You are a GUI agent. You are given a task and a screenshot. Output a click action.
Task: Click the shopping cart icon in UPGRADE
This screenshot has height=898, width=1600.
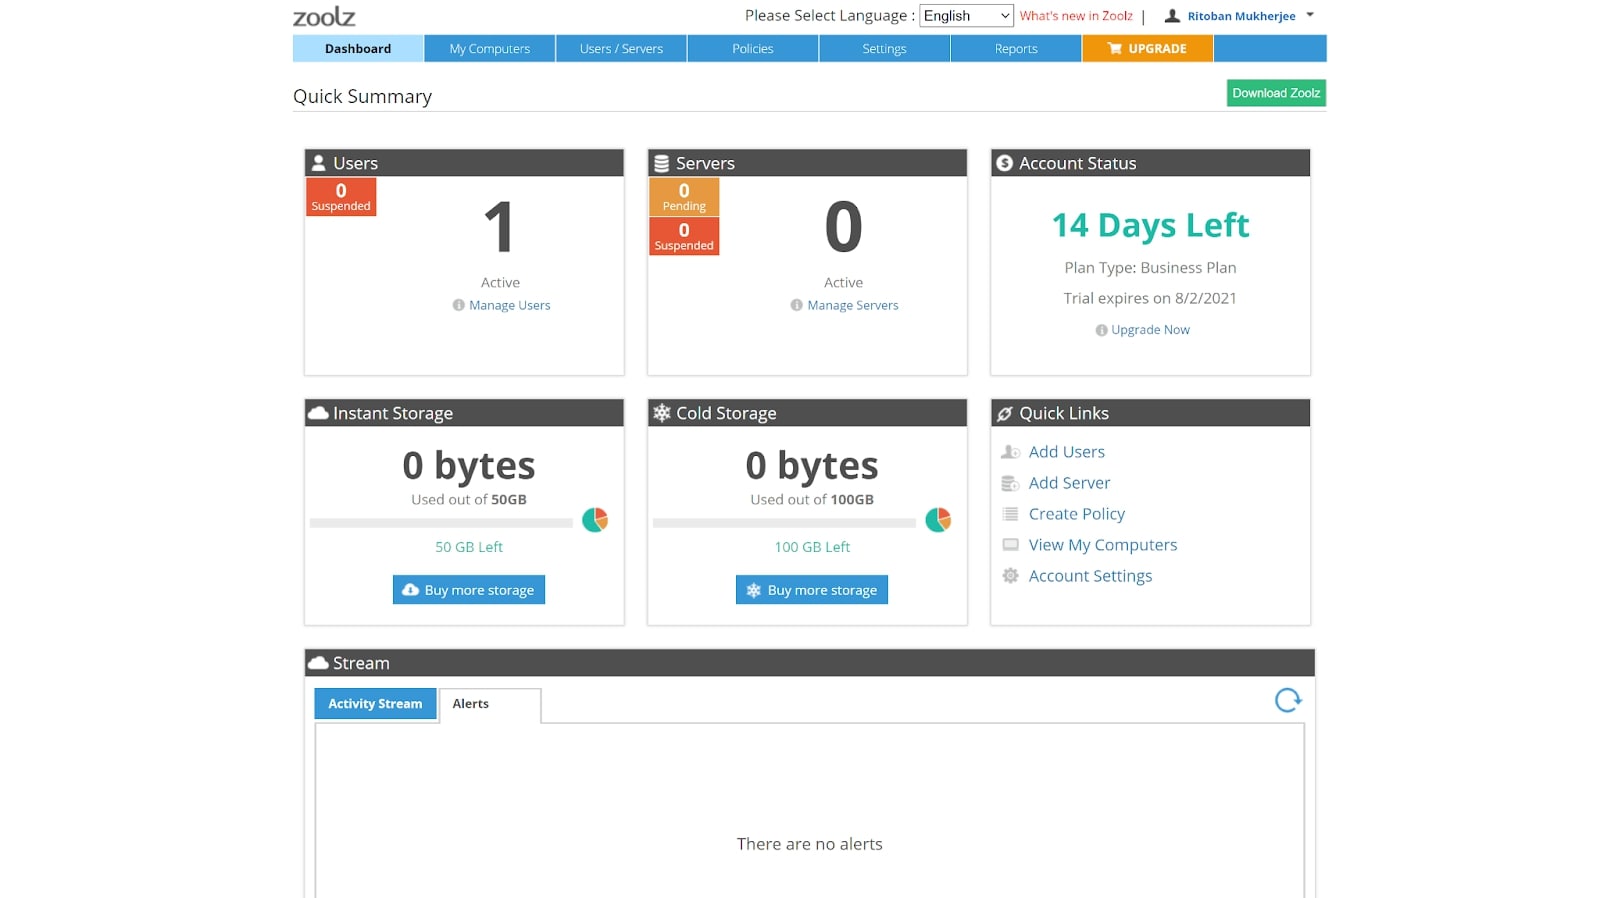coord(1115,48)
